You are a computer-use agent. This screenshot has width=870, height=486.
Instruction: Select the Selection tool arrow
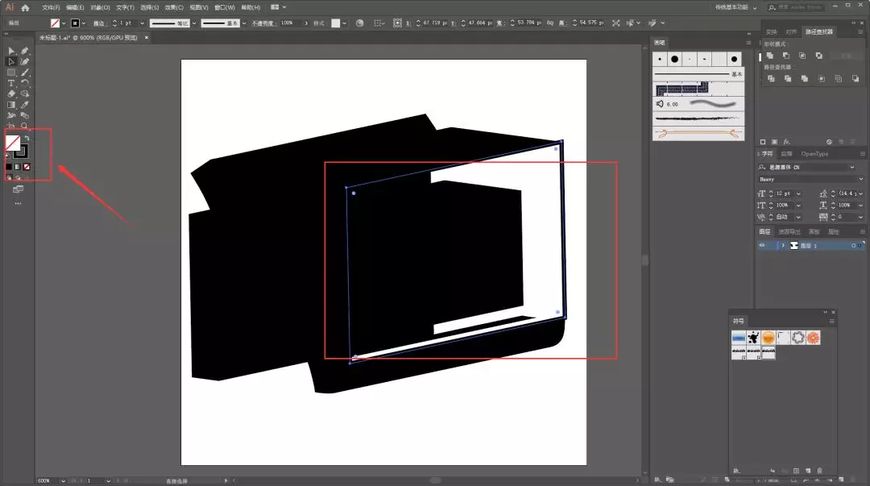[x=11, y=51]
